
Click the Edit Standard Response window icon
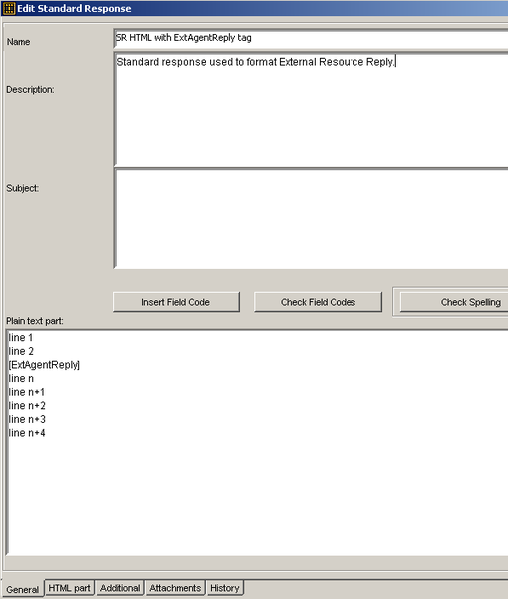(x=9, y=8)
